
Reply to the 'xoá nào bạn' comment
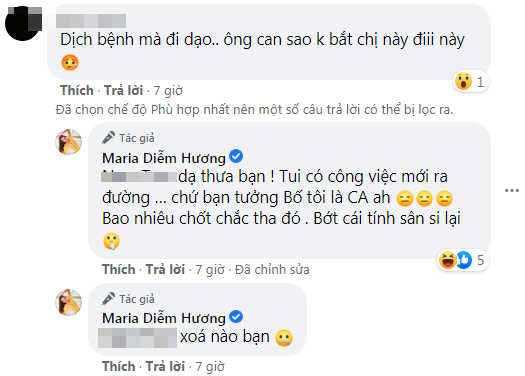(x=165, y=366)
